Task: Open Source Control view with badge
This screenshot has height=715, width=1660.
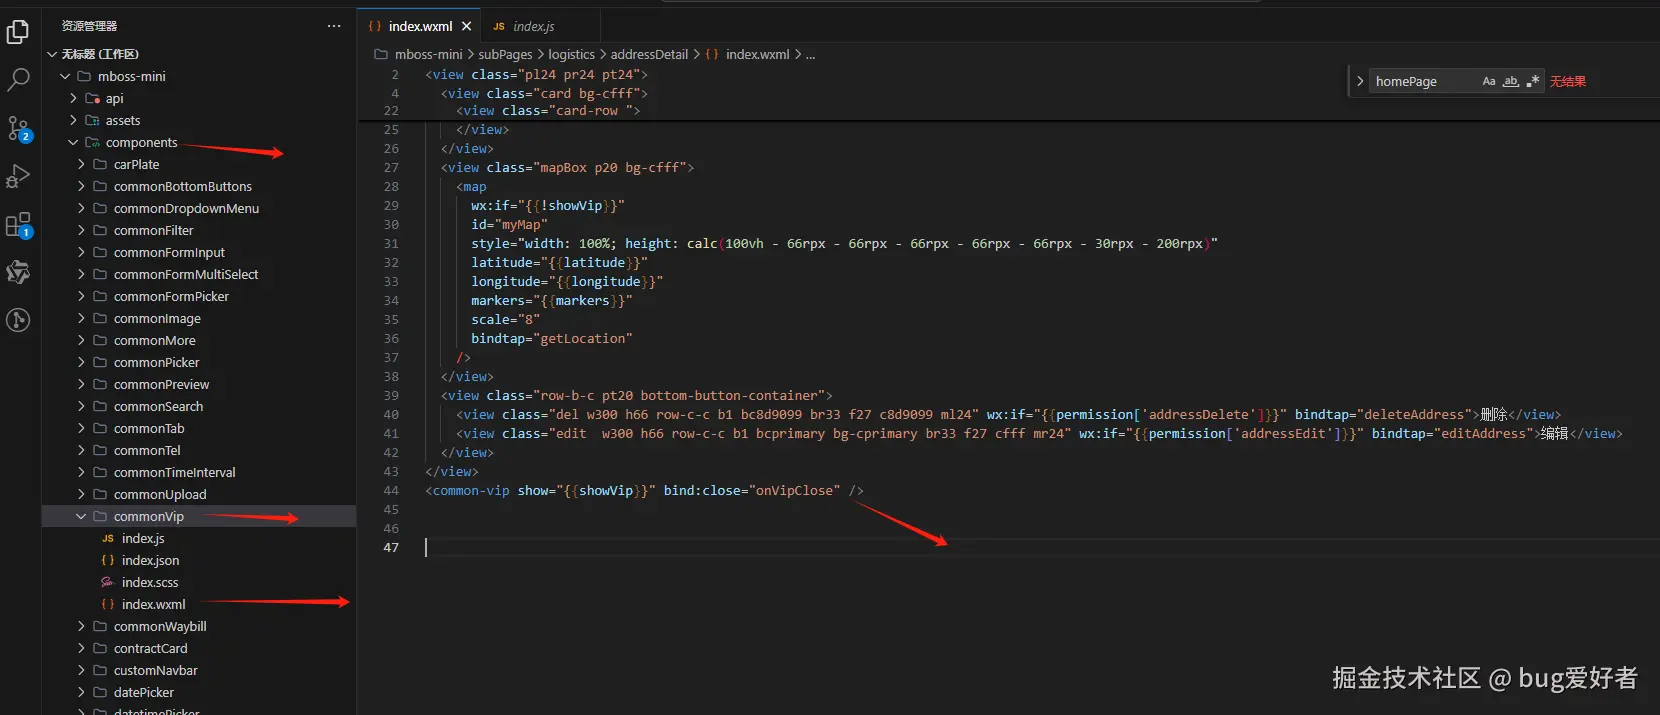Action: (18, 128)
